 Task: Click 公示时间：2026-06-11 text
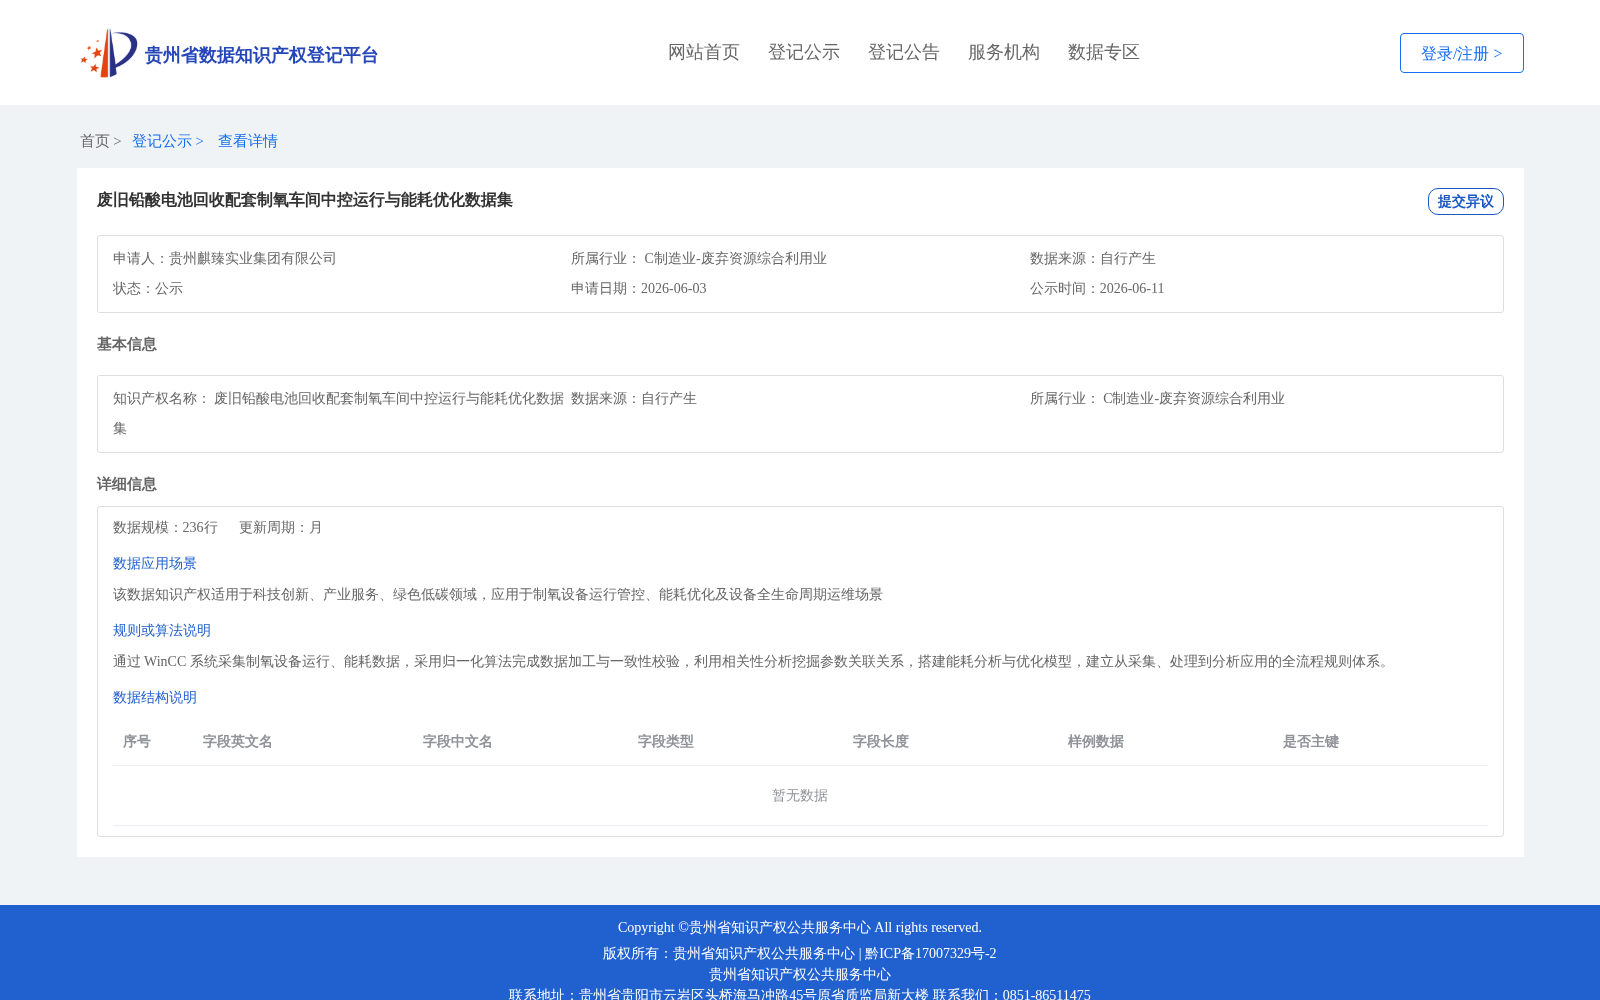click(x=1097, y=288)
